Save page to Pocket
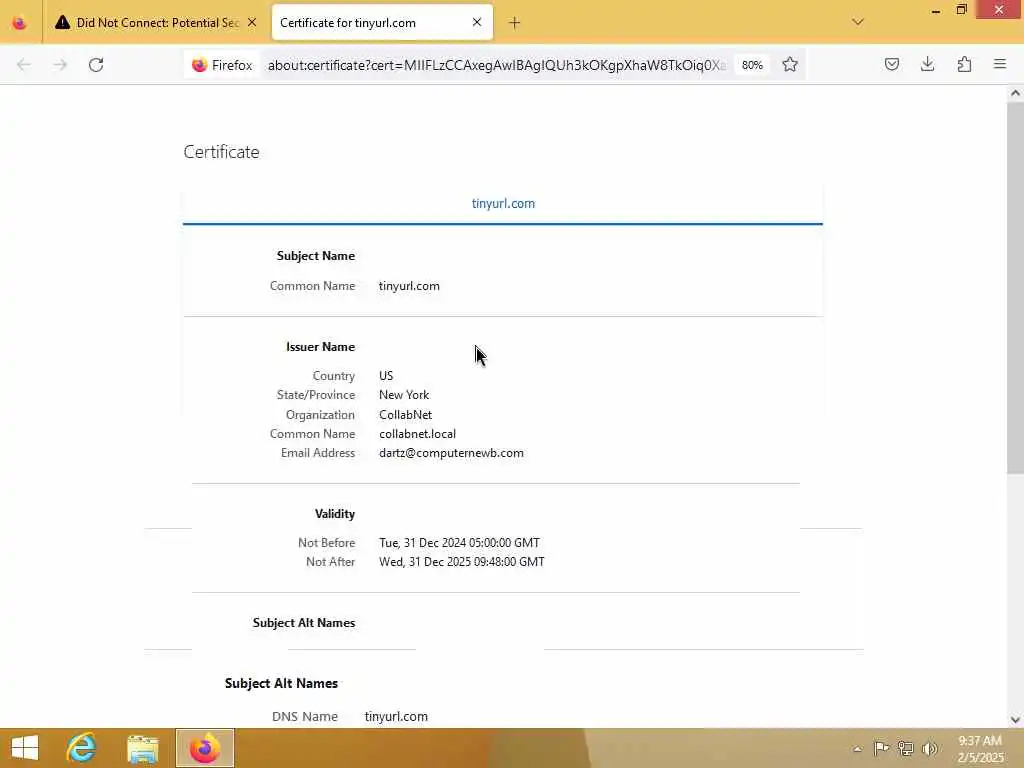The width and height of the screenshot is (1024, 768). (x=892, y=64)
